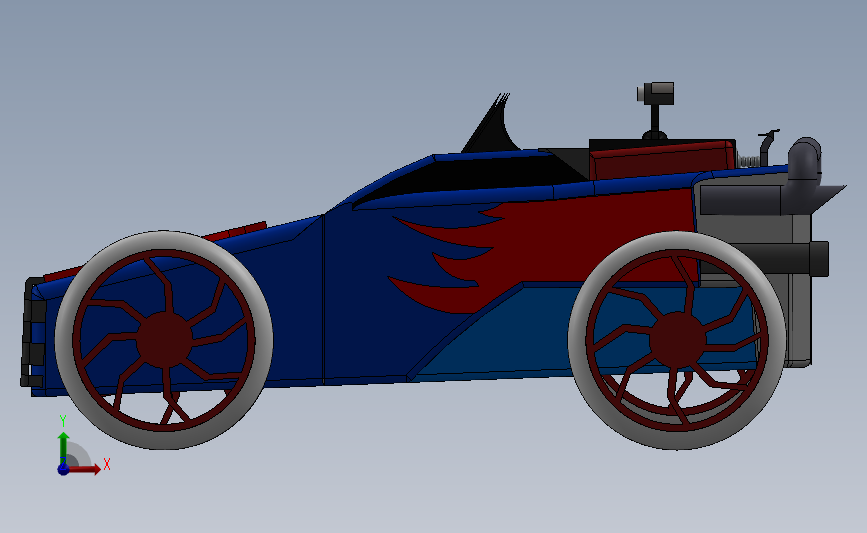This screenshot has height=533, width=867.
Task: Select the rear wheel's red hub center
Action: point(678,339)
